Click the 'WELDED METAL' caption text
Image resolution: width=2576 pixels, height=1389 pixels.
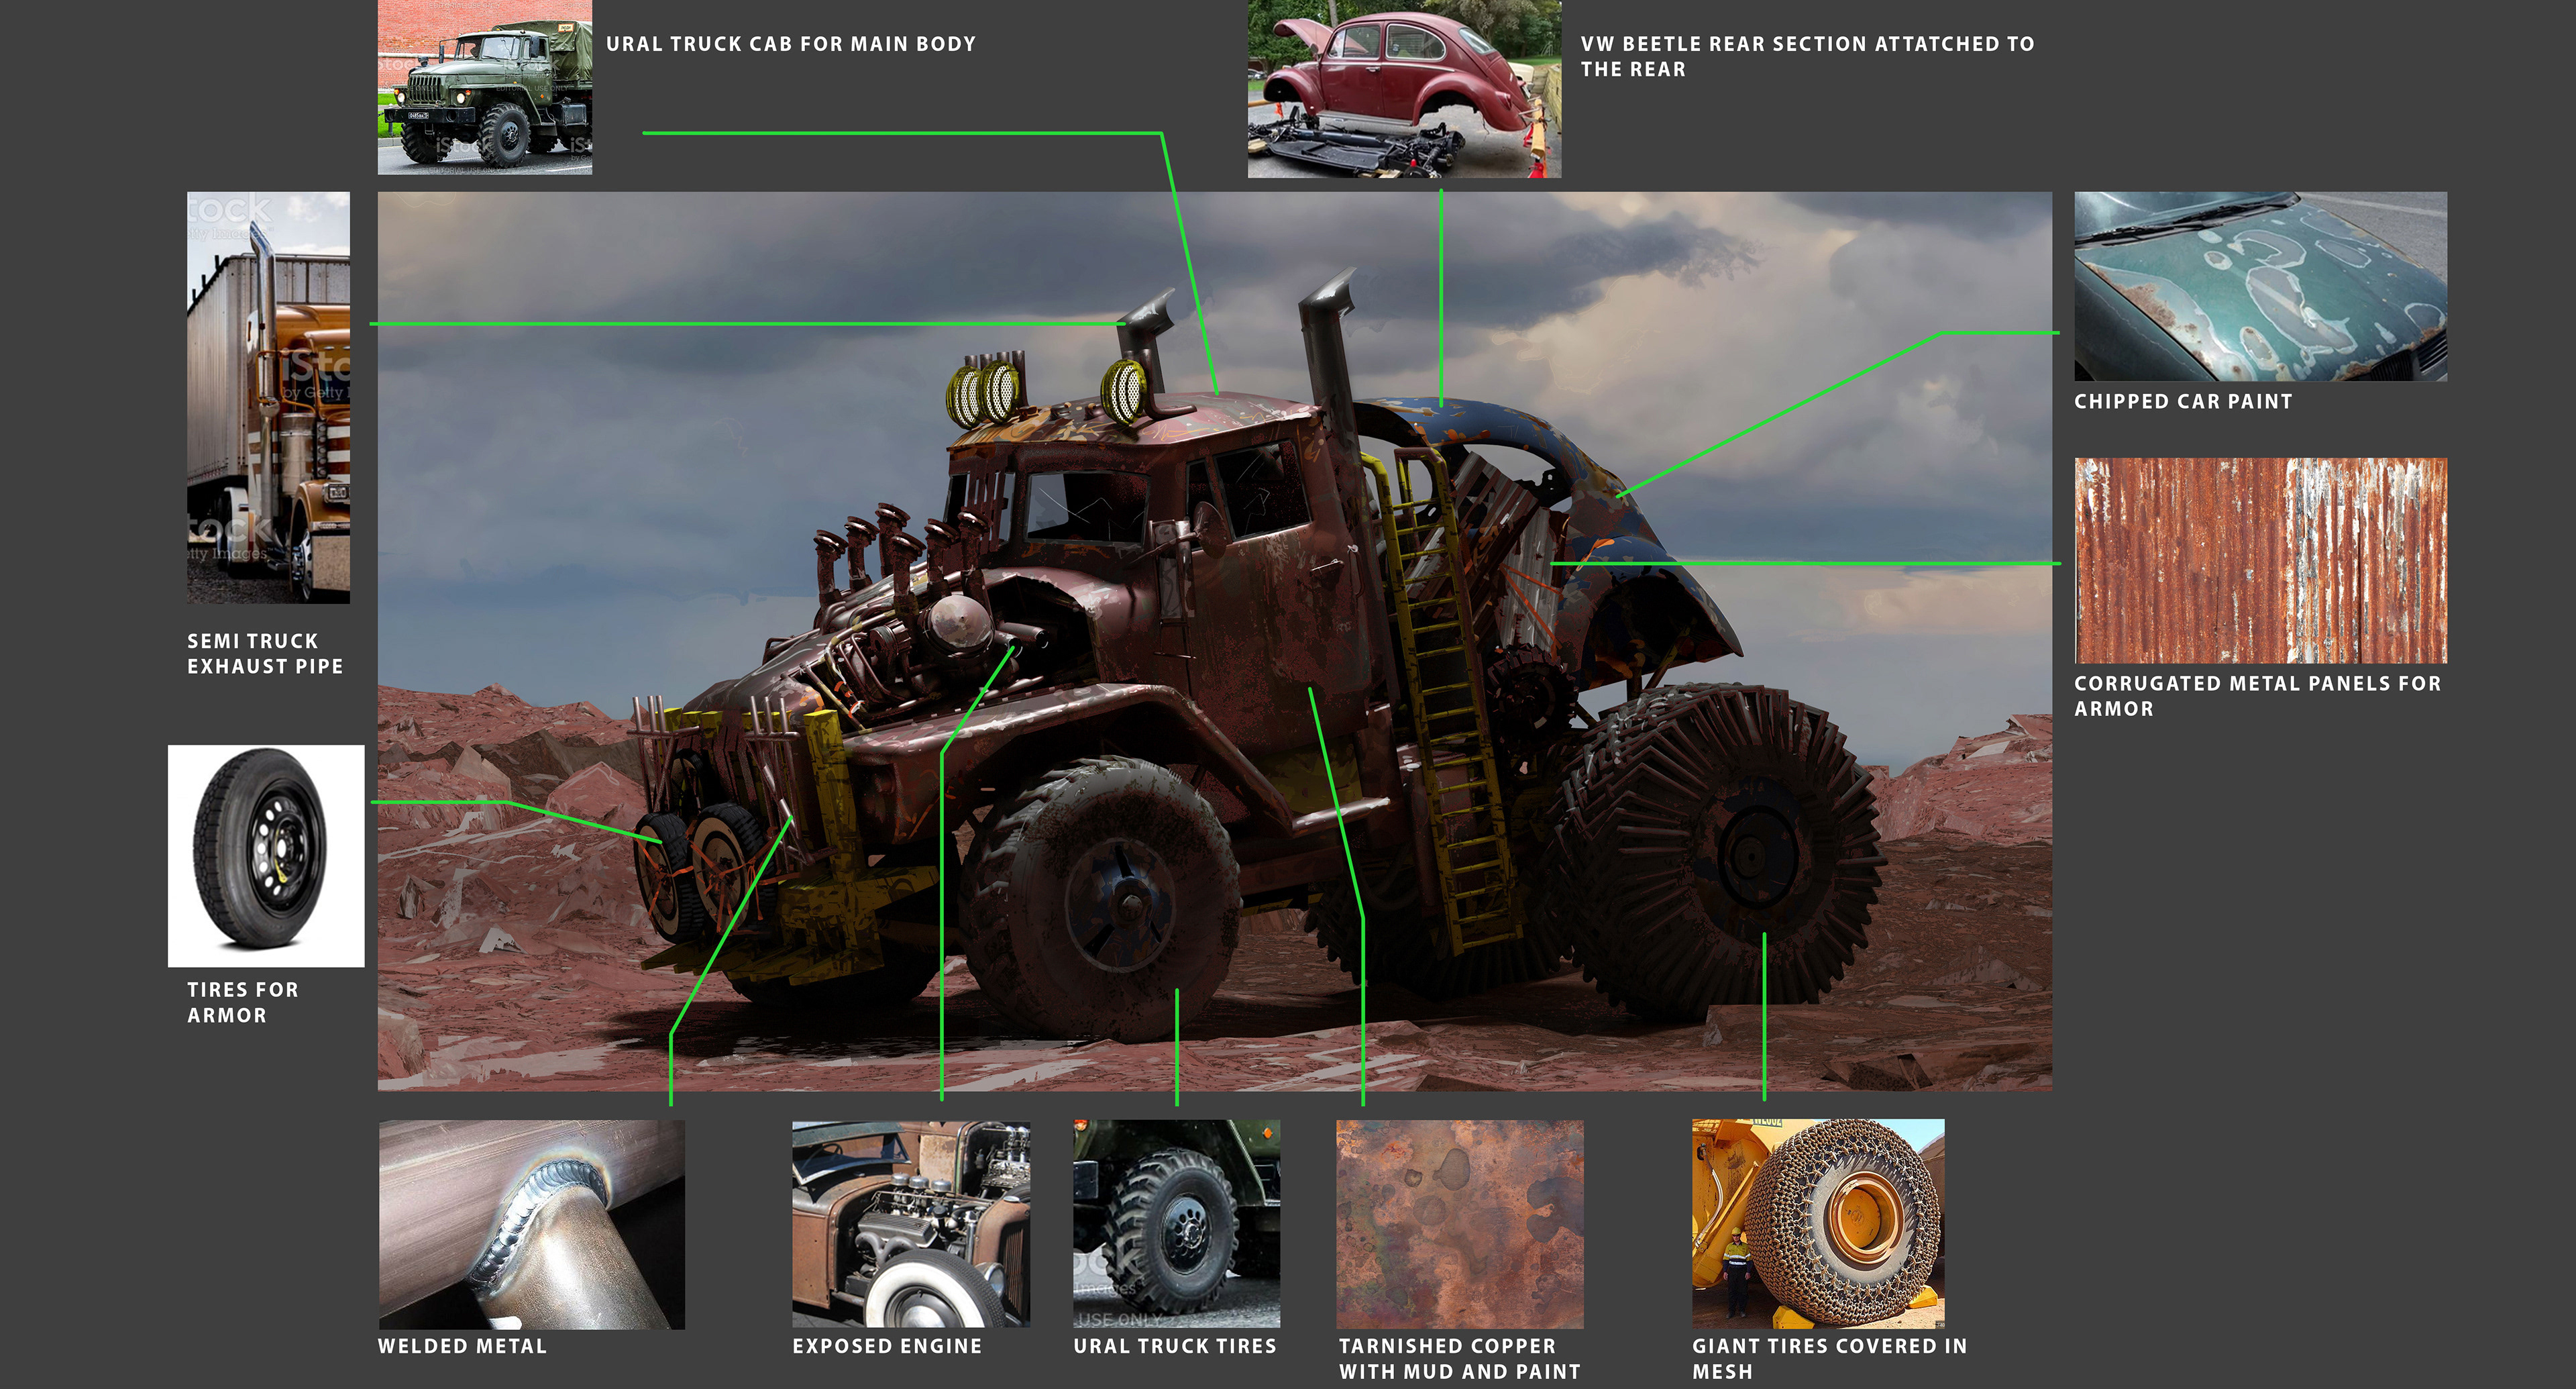462,1346
